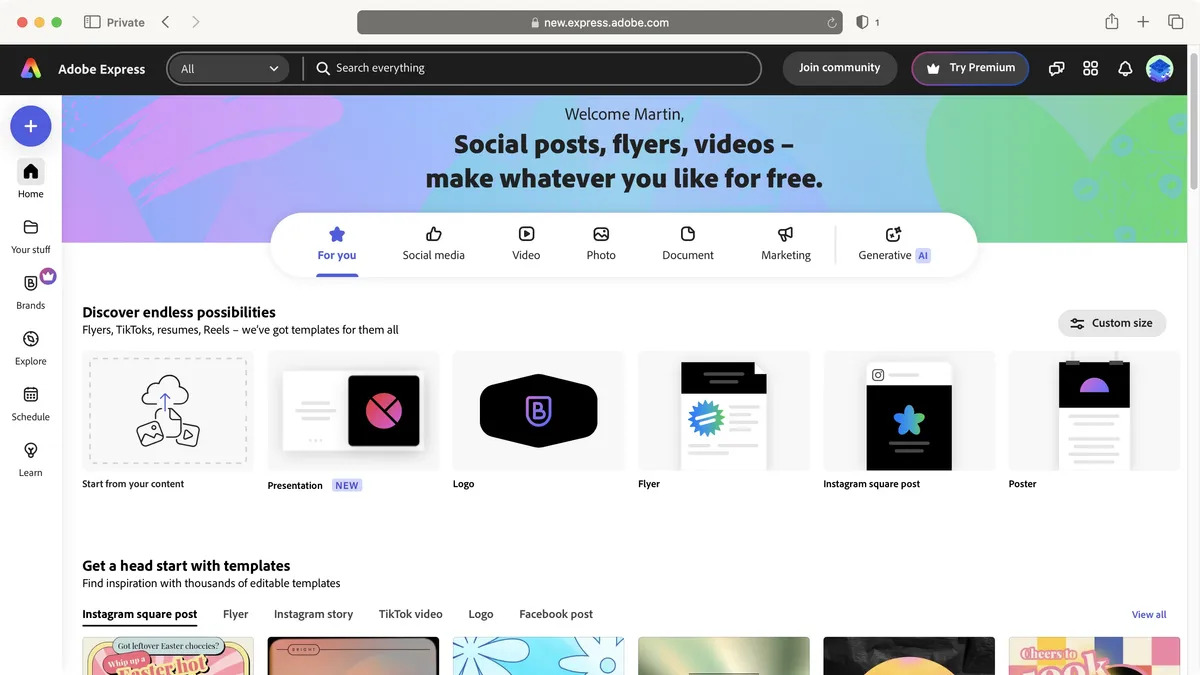Open the profile avatar menu
Image resolution: width=1200 pixels, height=675 pixels.
pos(1159,68)
